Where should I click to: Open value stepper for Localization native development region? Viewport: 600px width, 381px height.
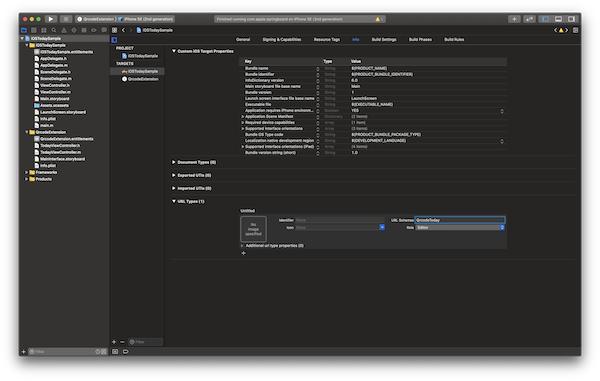[502, 141]
